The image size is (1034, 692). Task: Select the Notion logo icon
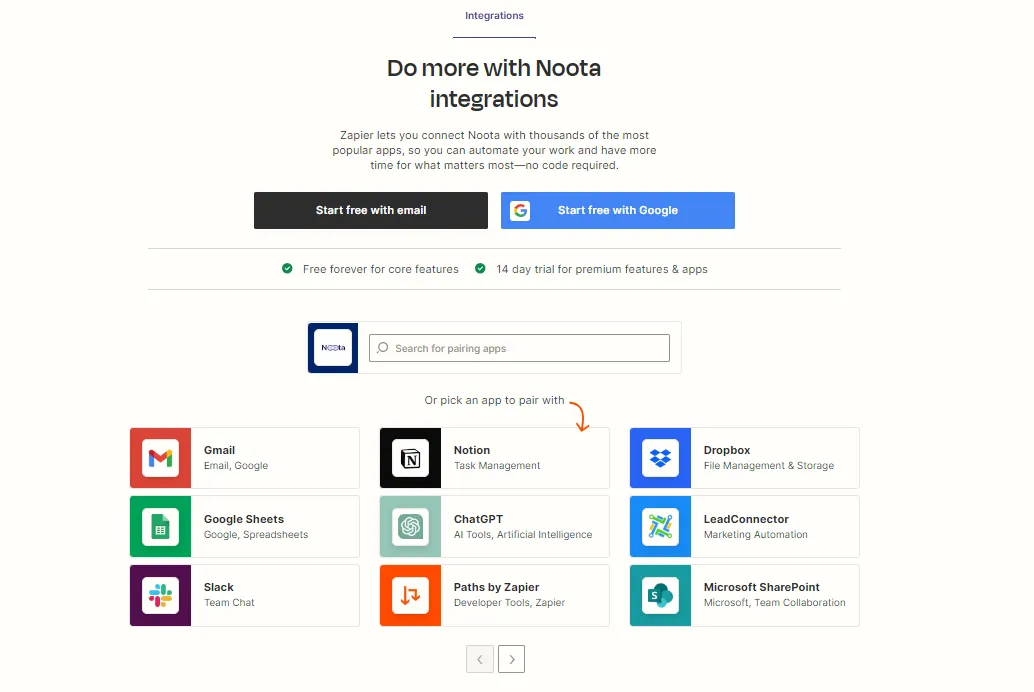tap(410, 458)
